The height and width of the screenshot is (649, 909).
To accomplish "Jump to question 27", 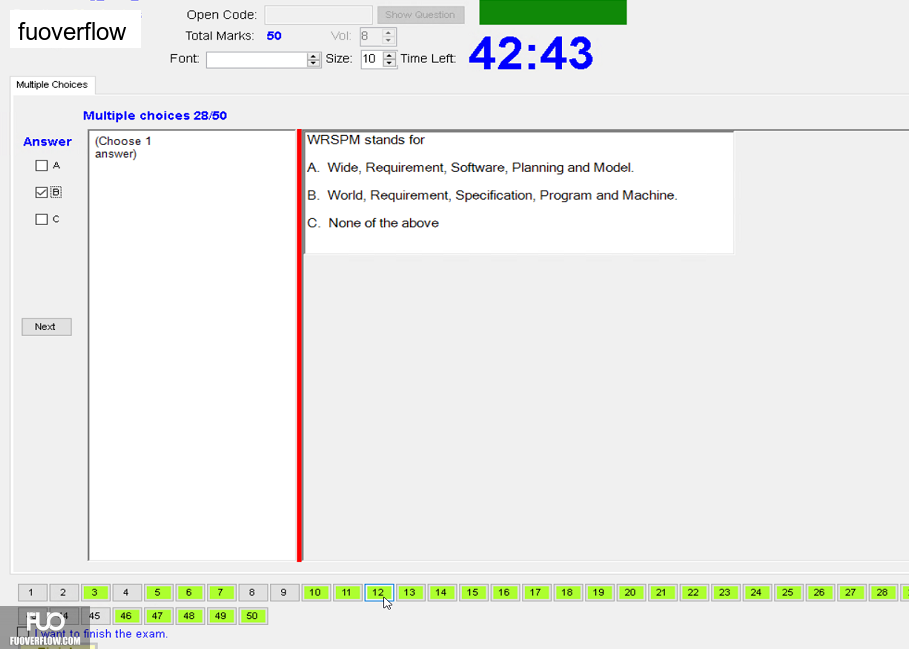I will (x=851, y=592).
